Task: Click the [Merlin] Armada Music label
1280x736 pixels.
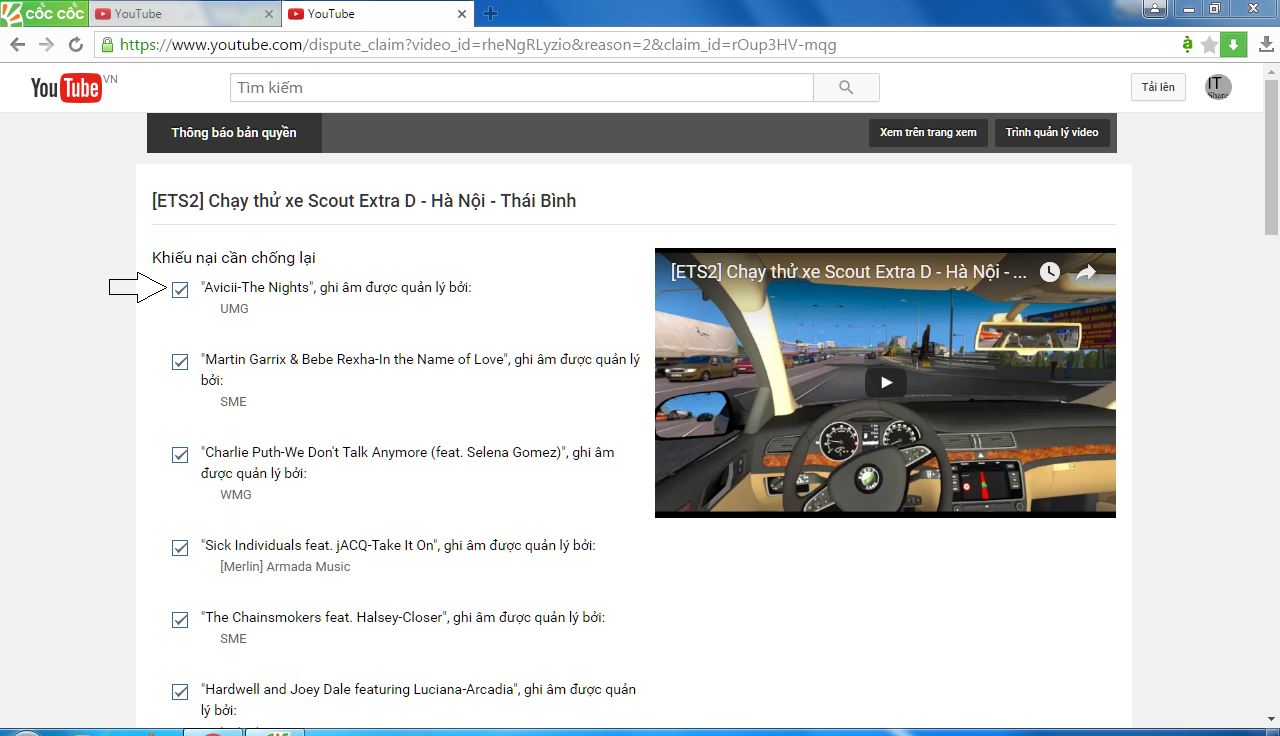Action: (x=285, y=567)
